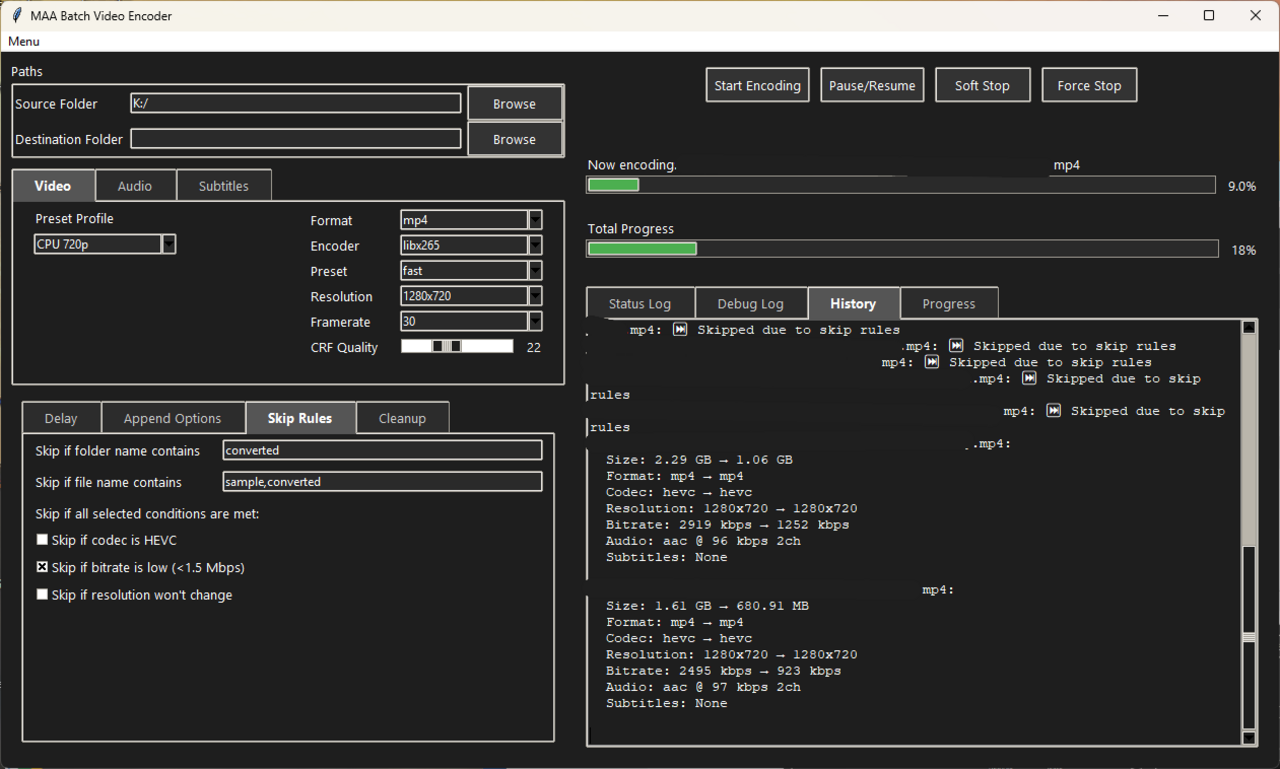Click the current file encoding progress bar
This screenshot has width=1280, height=769.
coord(901,185)
